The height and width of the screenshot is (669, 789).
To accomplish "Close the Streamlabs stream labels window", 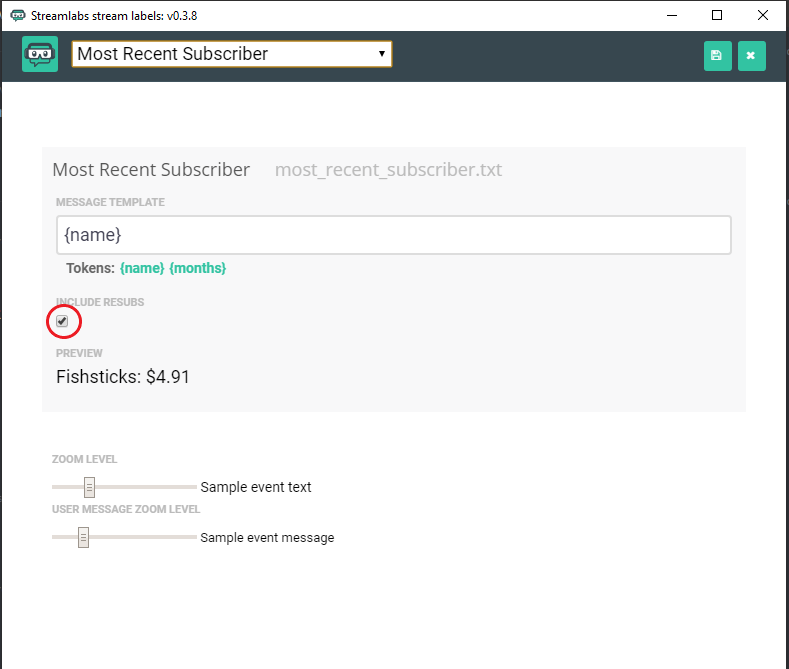I will click(x=763, y=16).
